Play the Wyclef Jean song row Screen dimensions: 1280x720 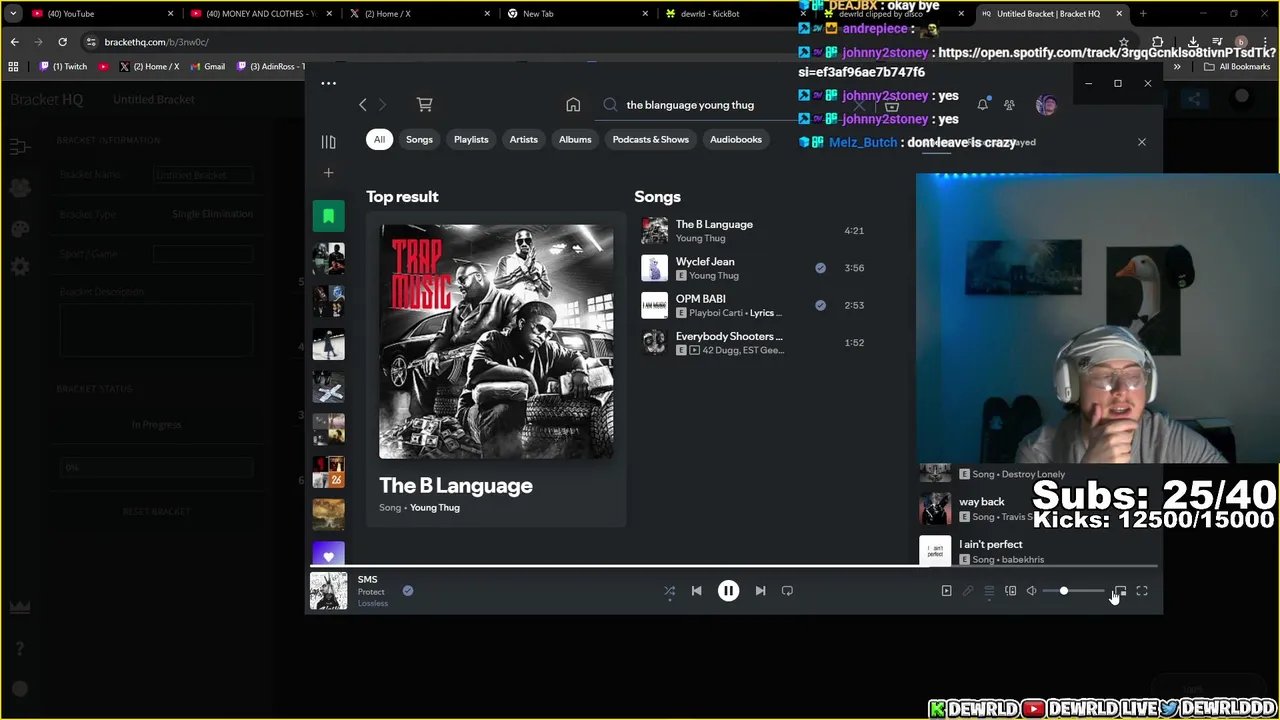pos(756,268)
